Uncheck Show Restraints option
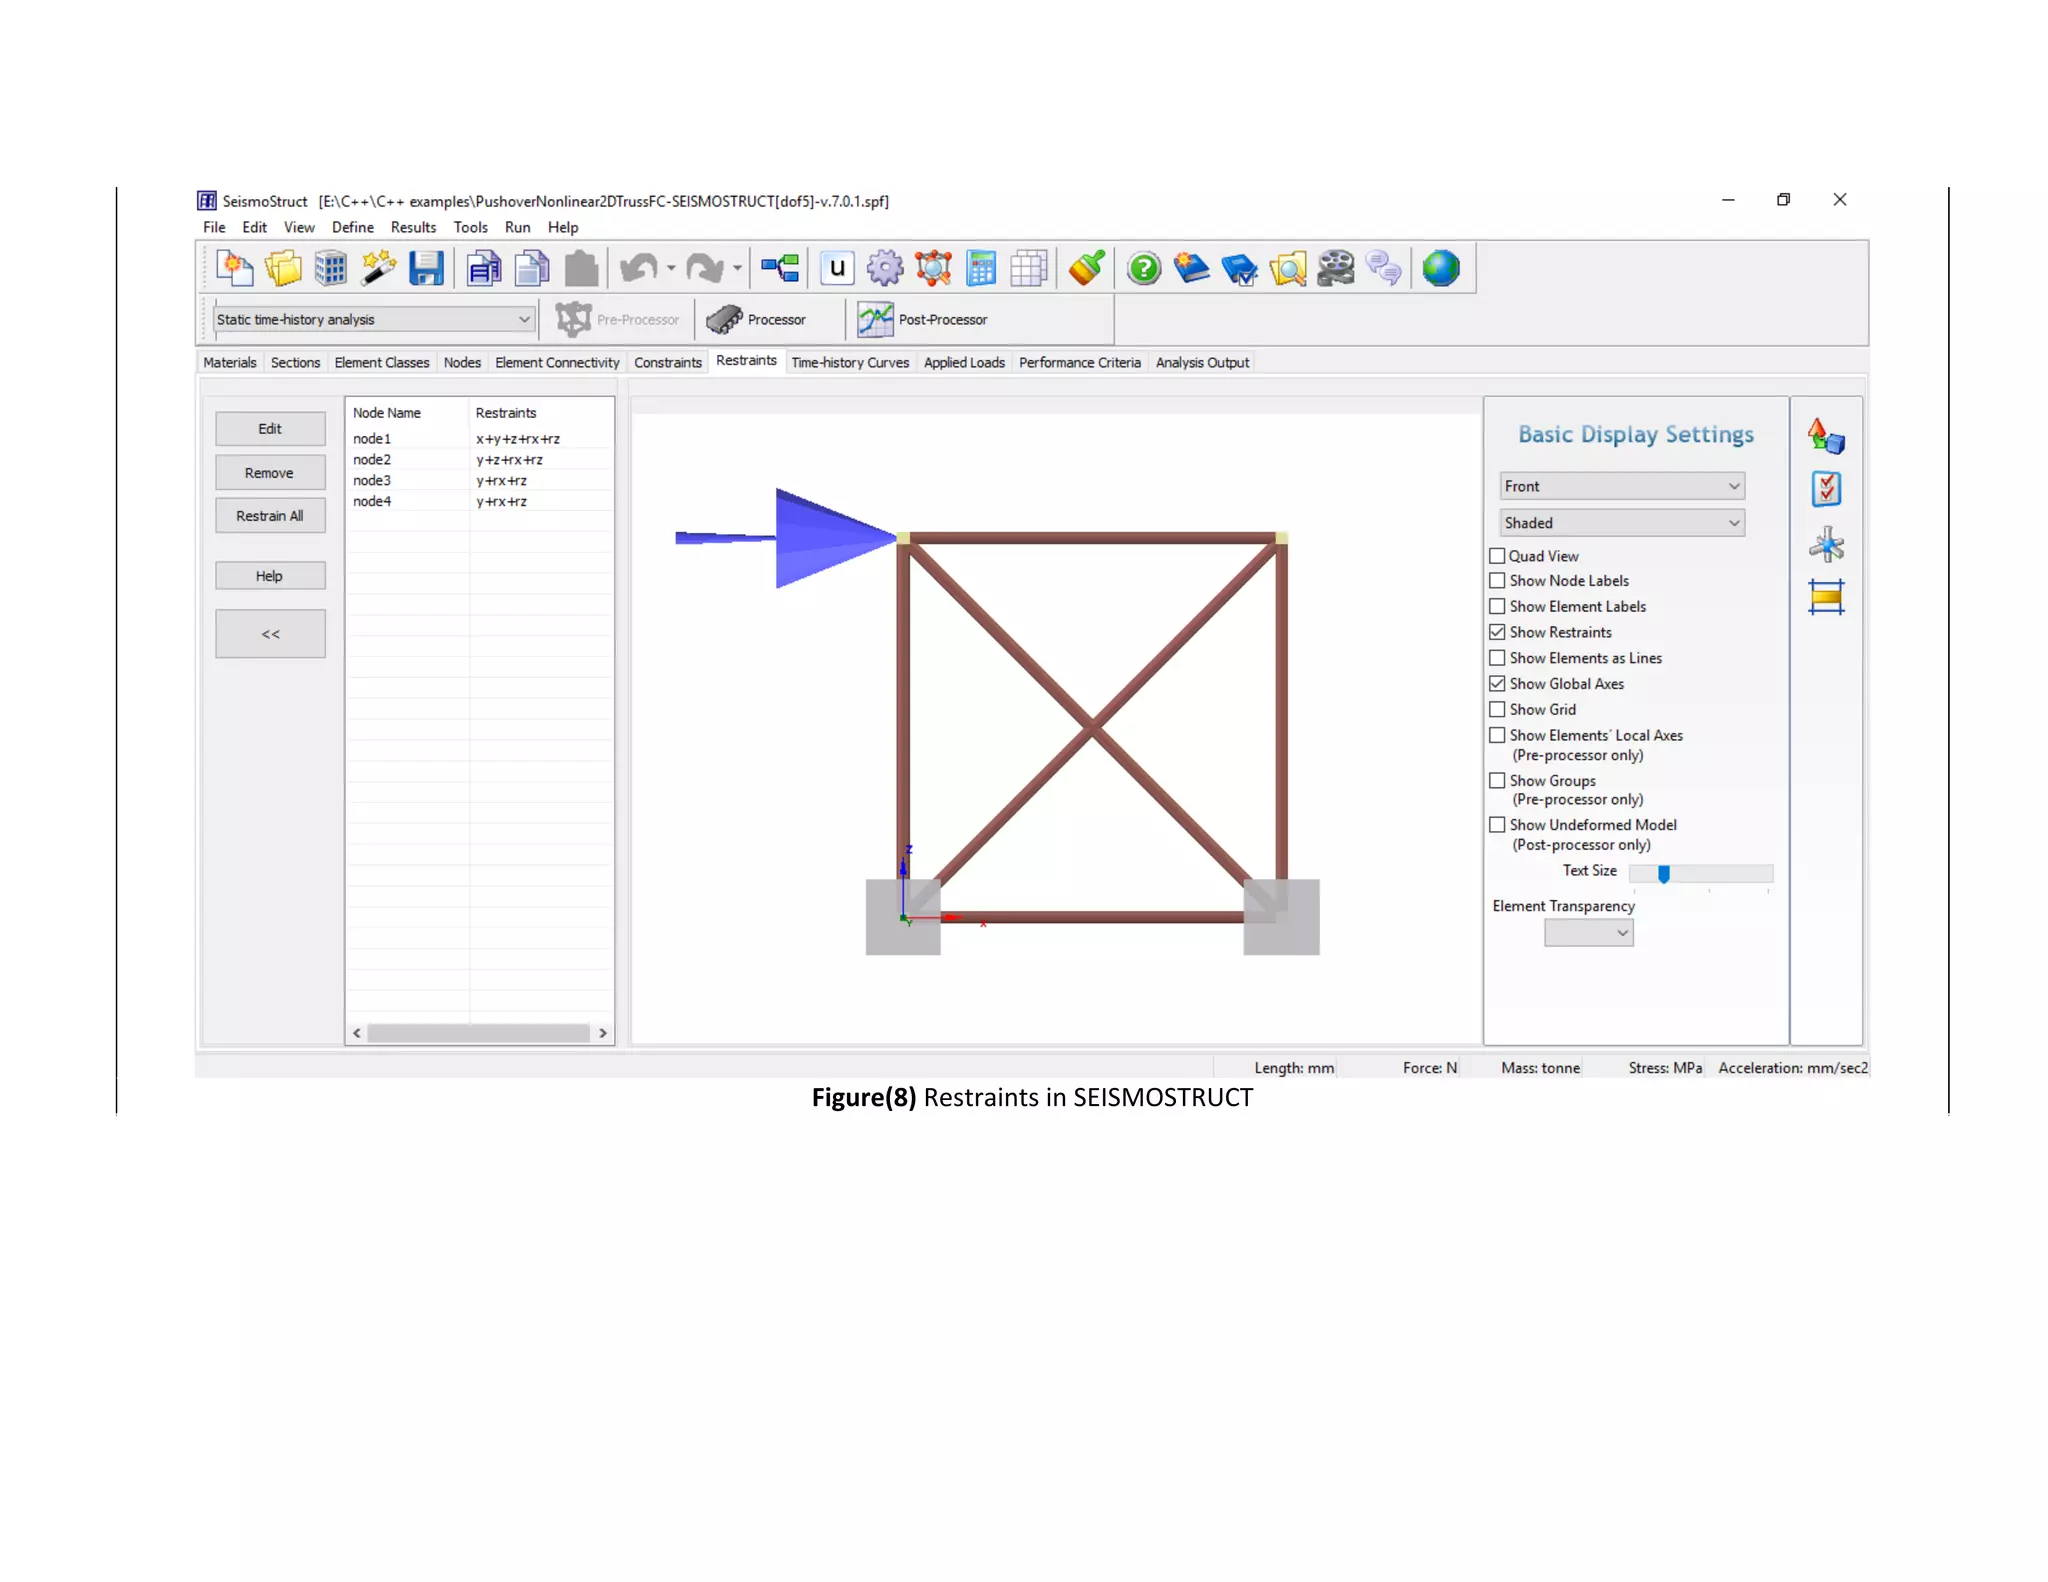 tap(1497, 632)
